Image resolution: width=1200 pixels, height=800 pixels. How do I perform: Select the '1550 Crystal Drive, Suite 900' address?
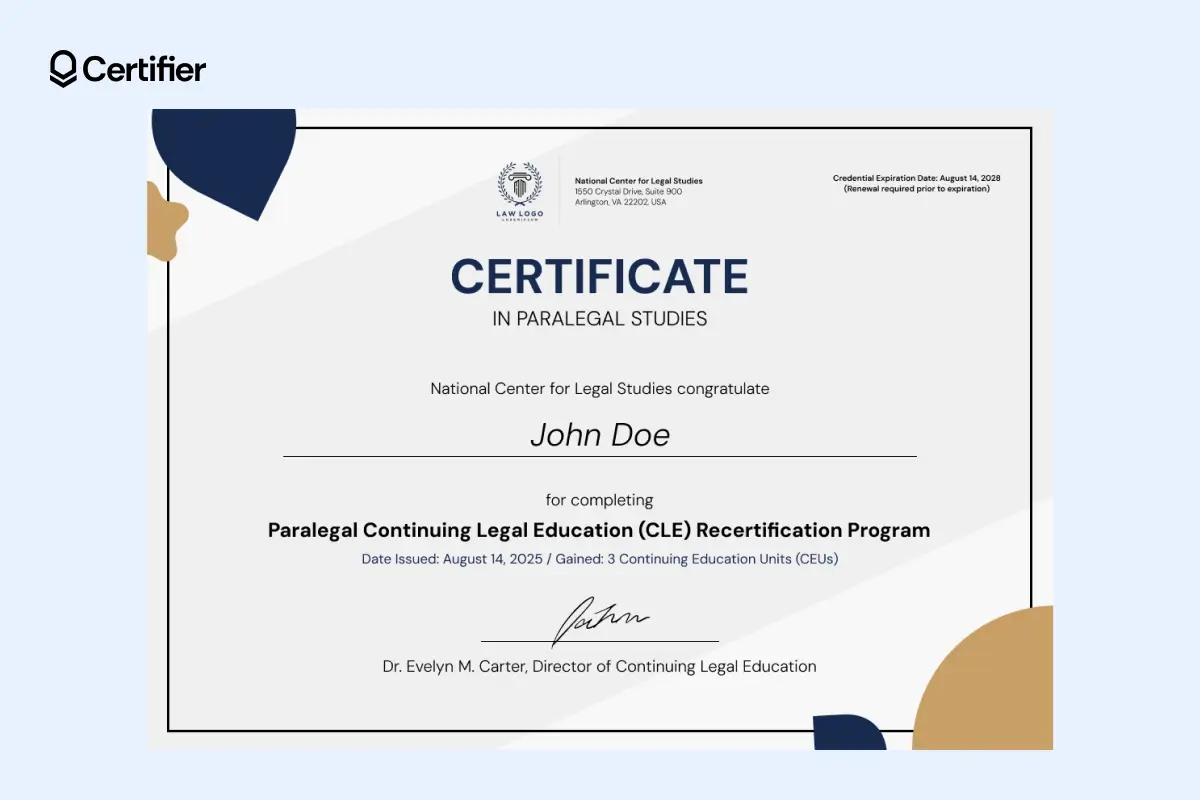[629, 191]
